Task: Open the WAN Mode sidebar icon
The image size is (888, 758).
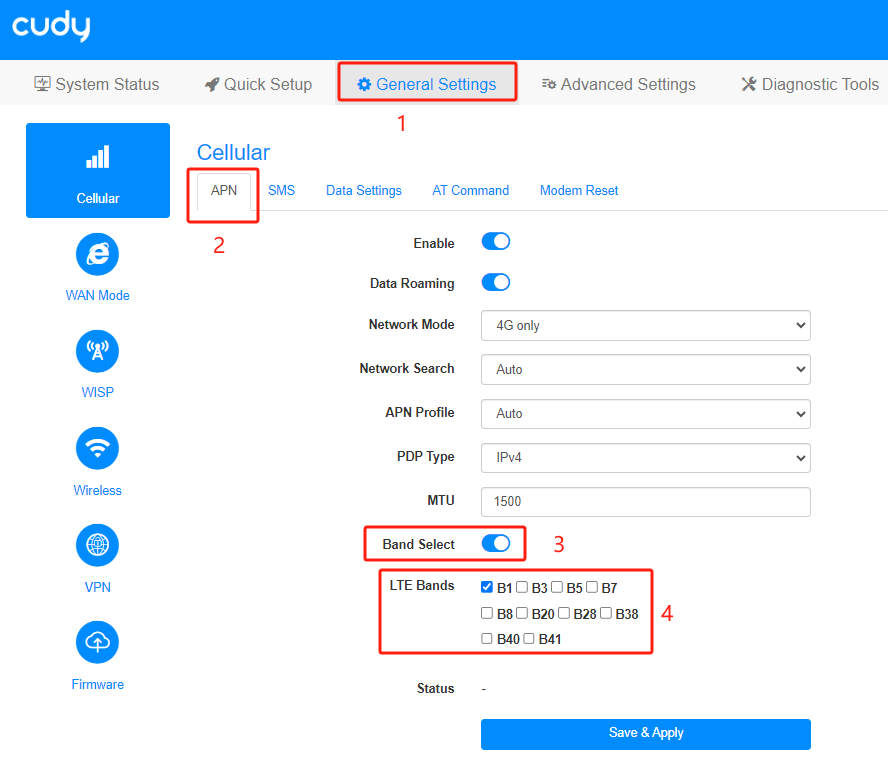Action: coord(97,254)
